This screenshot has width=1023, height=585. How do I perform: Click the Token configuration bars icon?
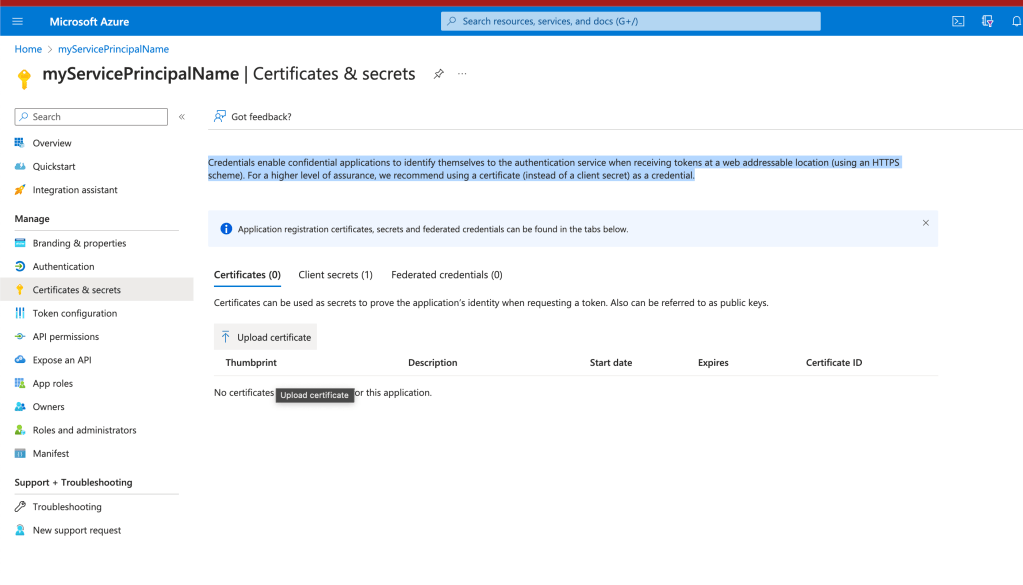[20, 313]
